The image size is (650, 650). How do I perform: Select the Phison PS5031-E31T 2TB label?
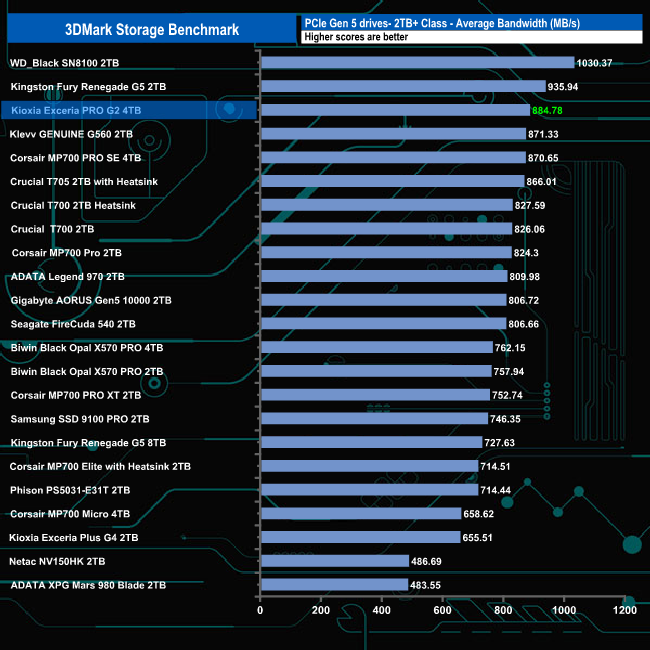click(70, 490)
